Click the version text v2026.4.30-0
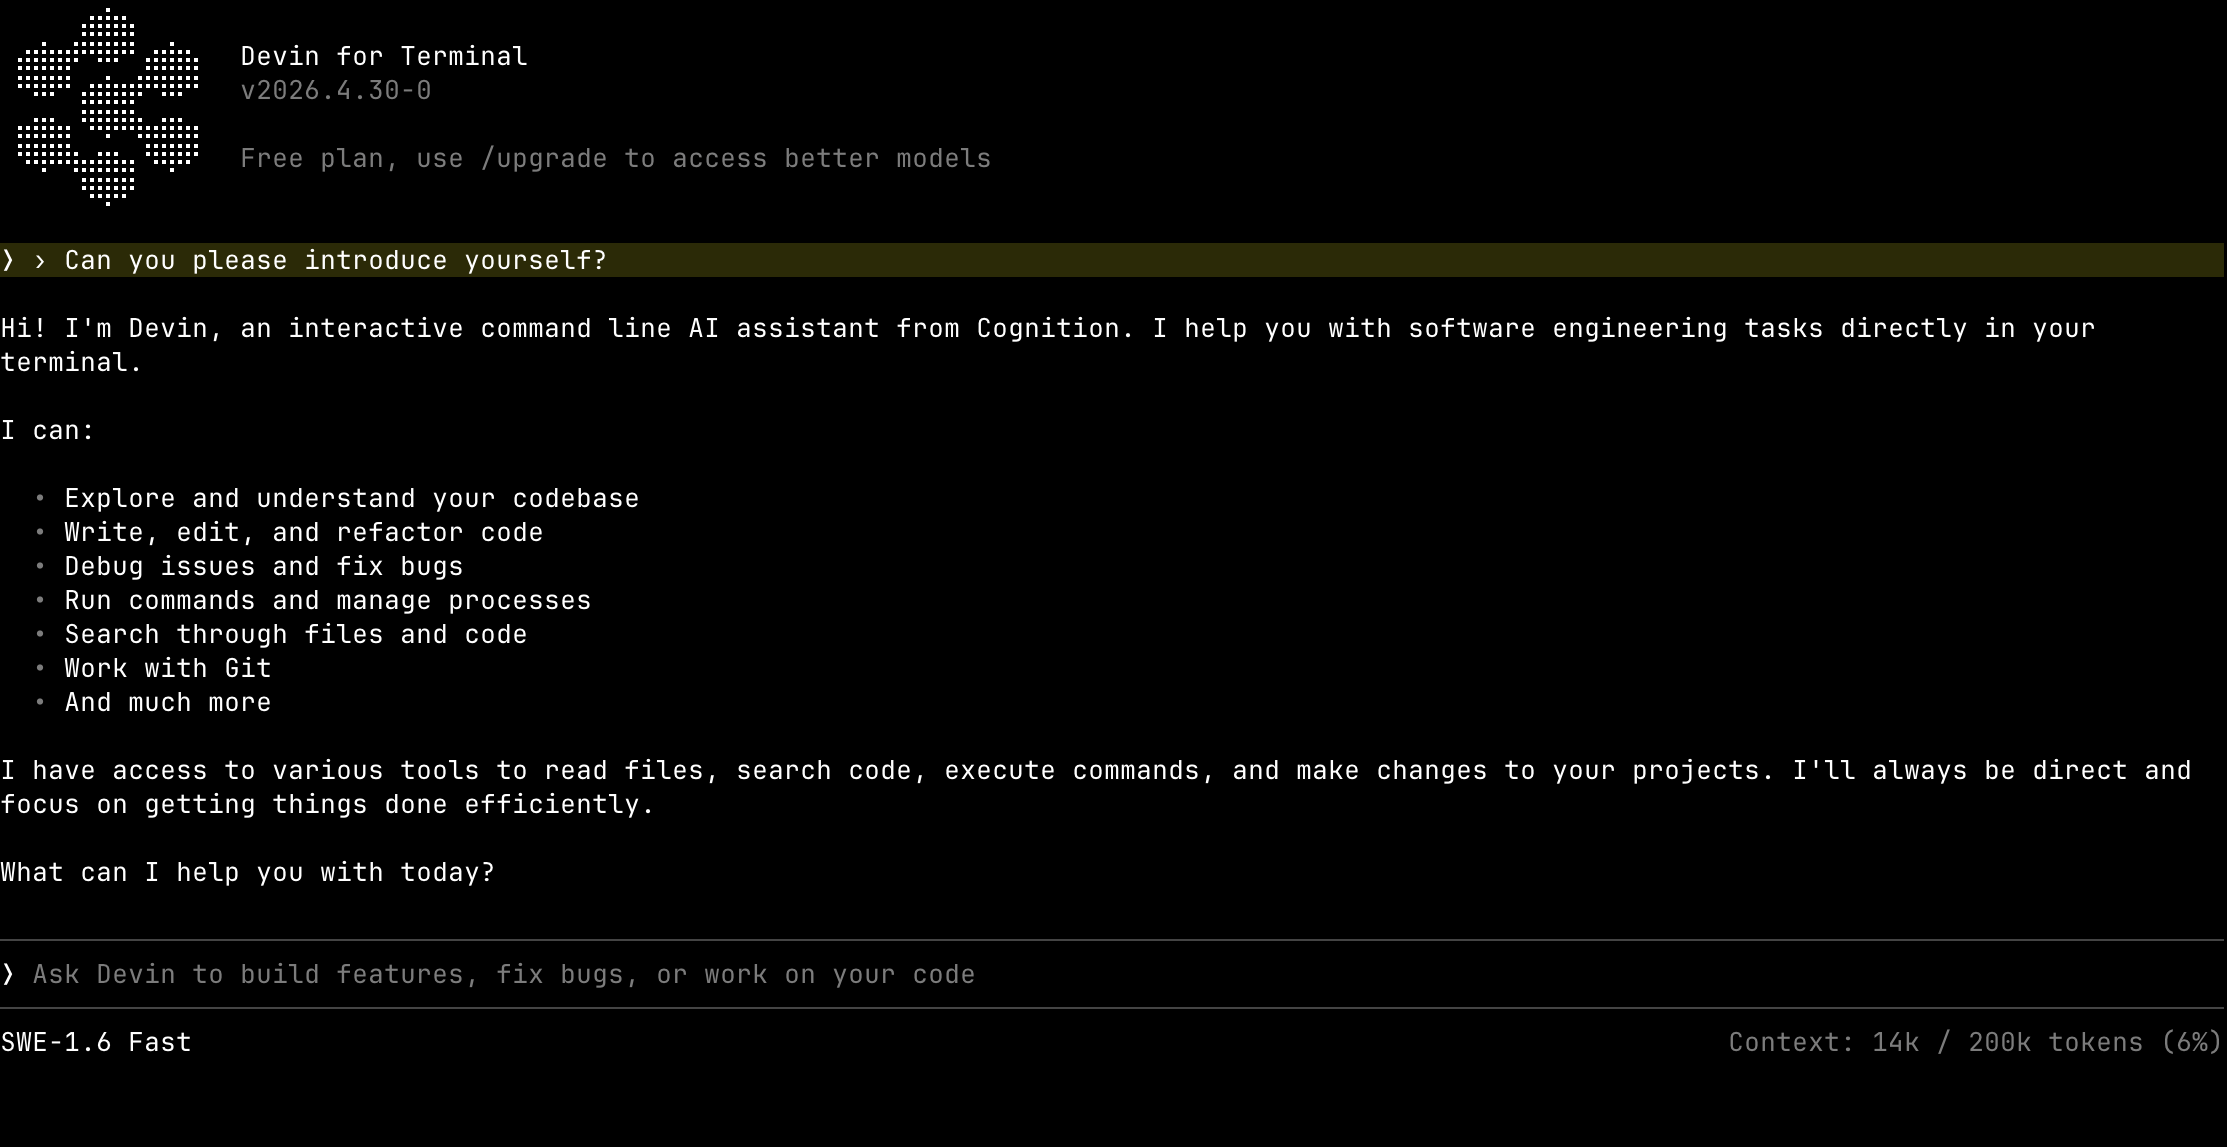Viewport: 2227px width, 1147px height. coord(336,90)
